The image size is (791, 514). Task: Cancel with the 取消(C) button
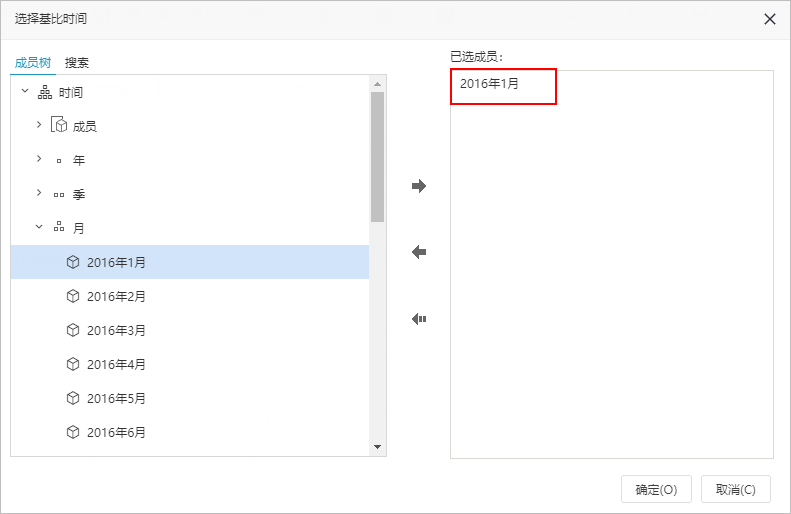736,489
